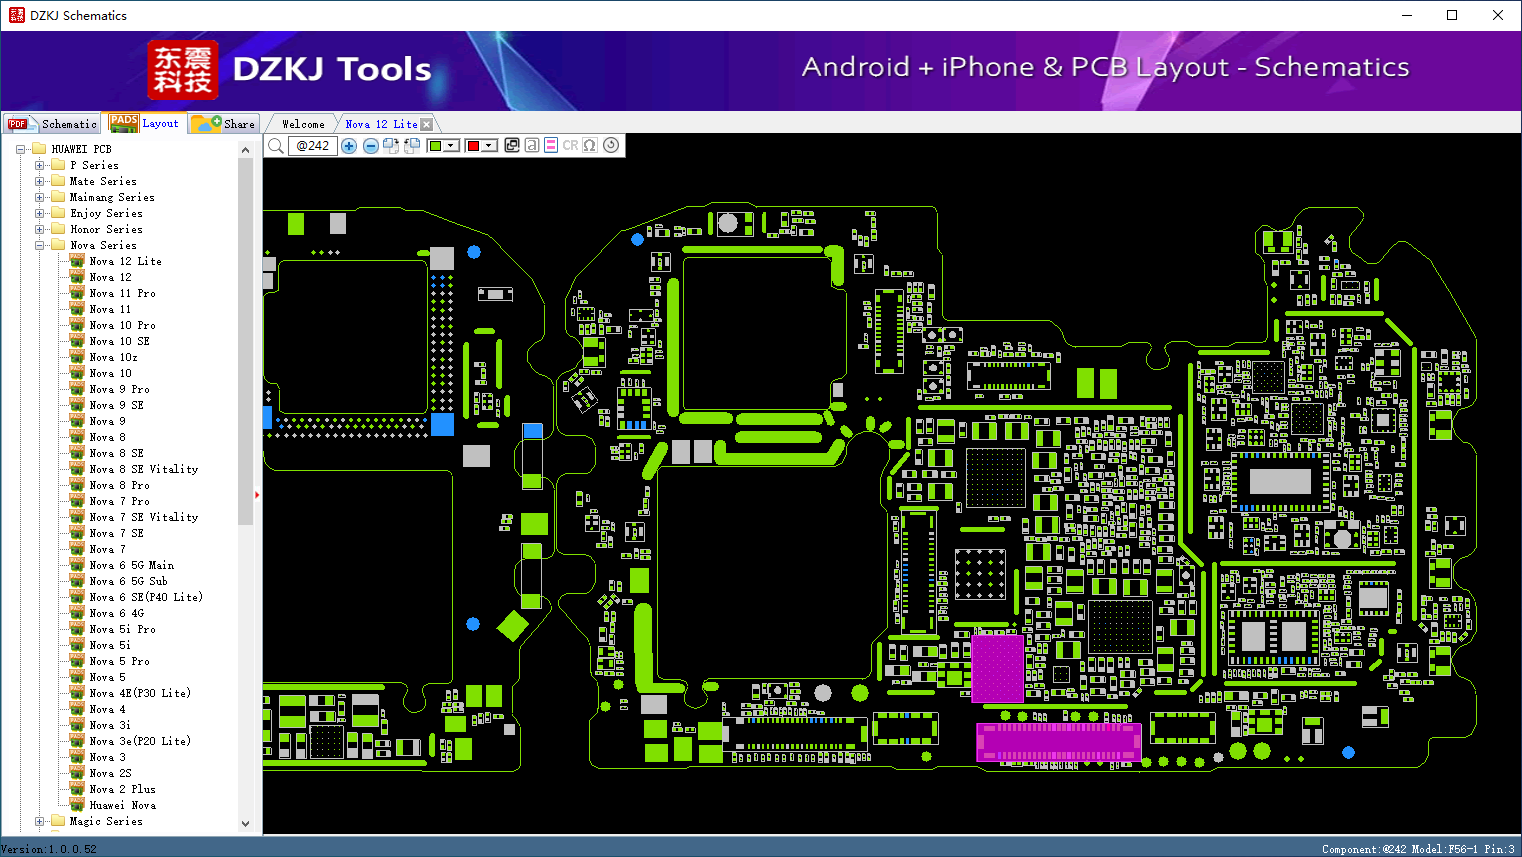Select the Nova 2S tree item
Image resolution: width=1522 pixels, height=857 pixels.
110,773
